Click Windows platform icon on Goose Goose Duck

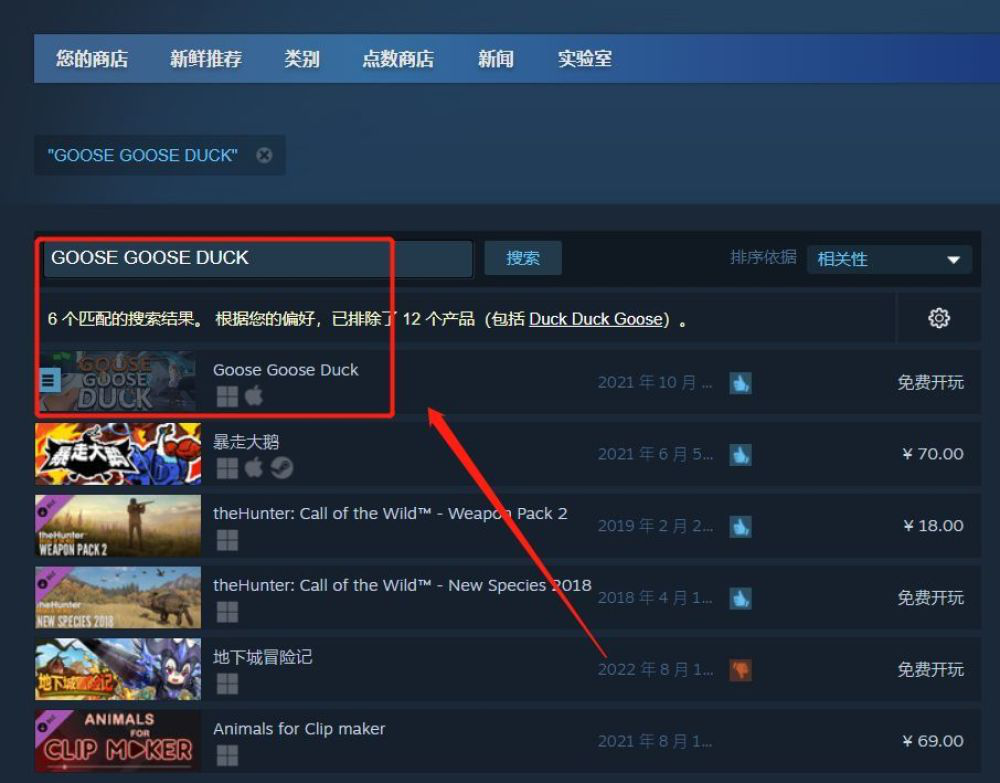227,396
